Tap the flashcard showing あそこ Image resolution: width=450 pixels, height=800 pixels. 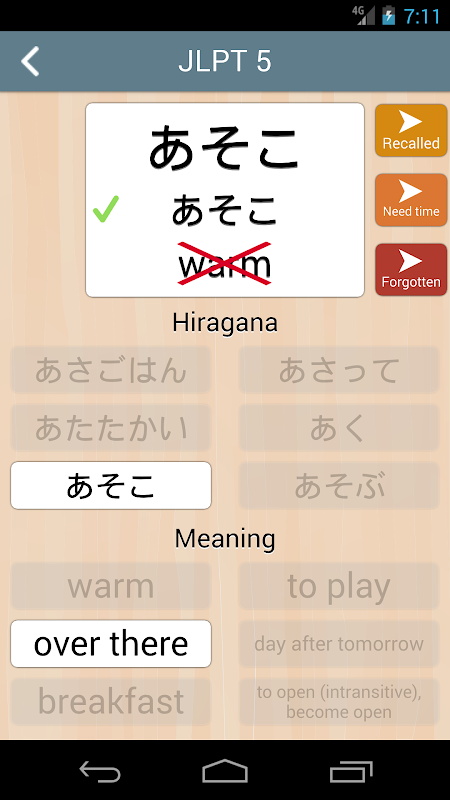(x=225, y=200)
